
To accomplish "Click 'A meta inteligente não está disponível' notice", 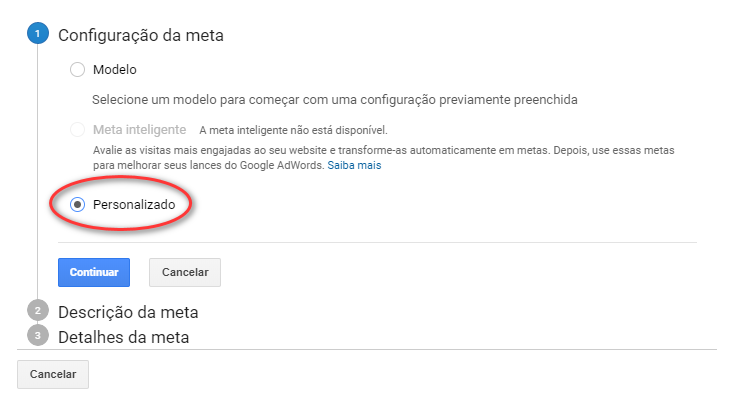I will point(292,130).
